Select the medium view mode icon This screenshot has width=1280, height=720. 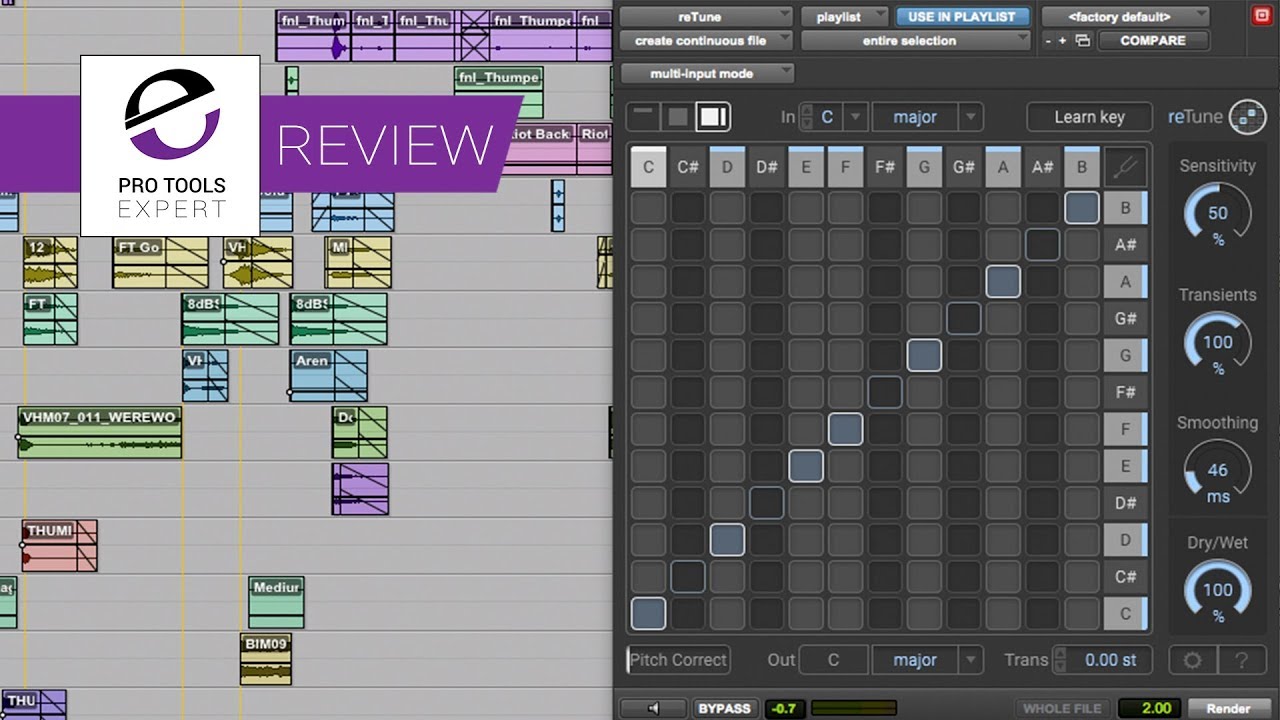tap(678, 116)
